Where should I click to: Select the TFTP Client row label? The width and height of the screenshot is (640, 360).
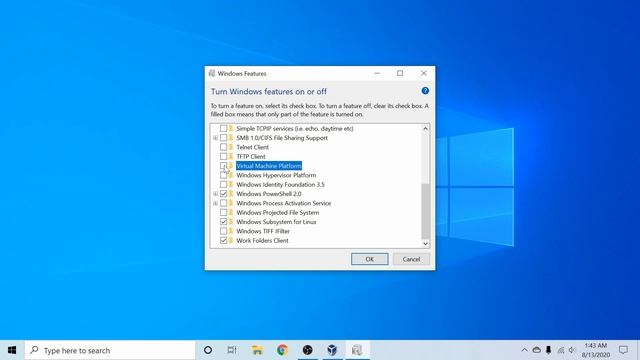tap(251, 156)
